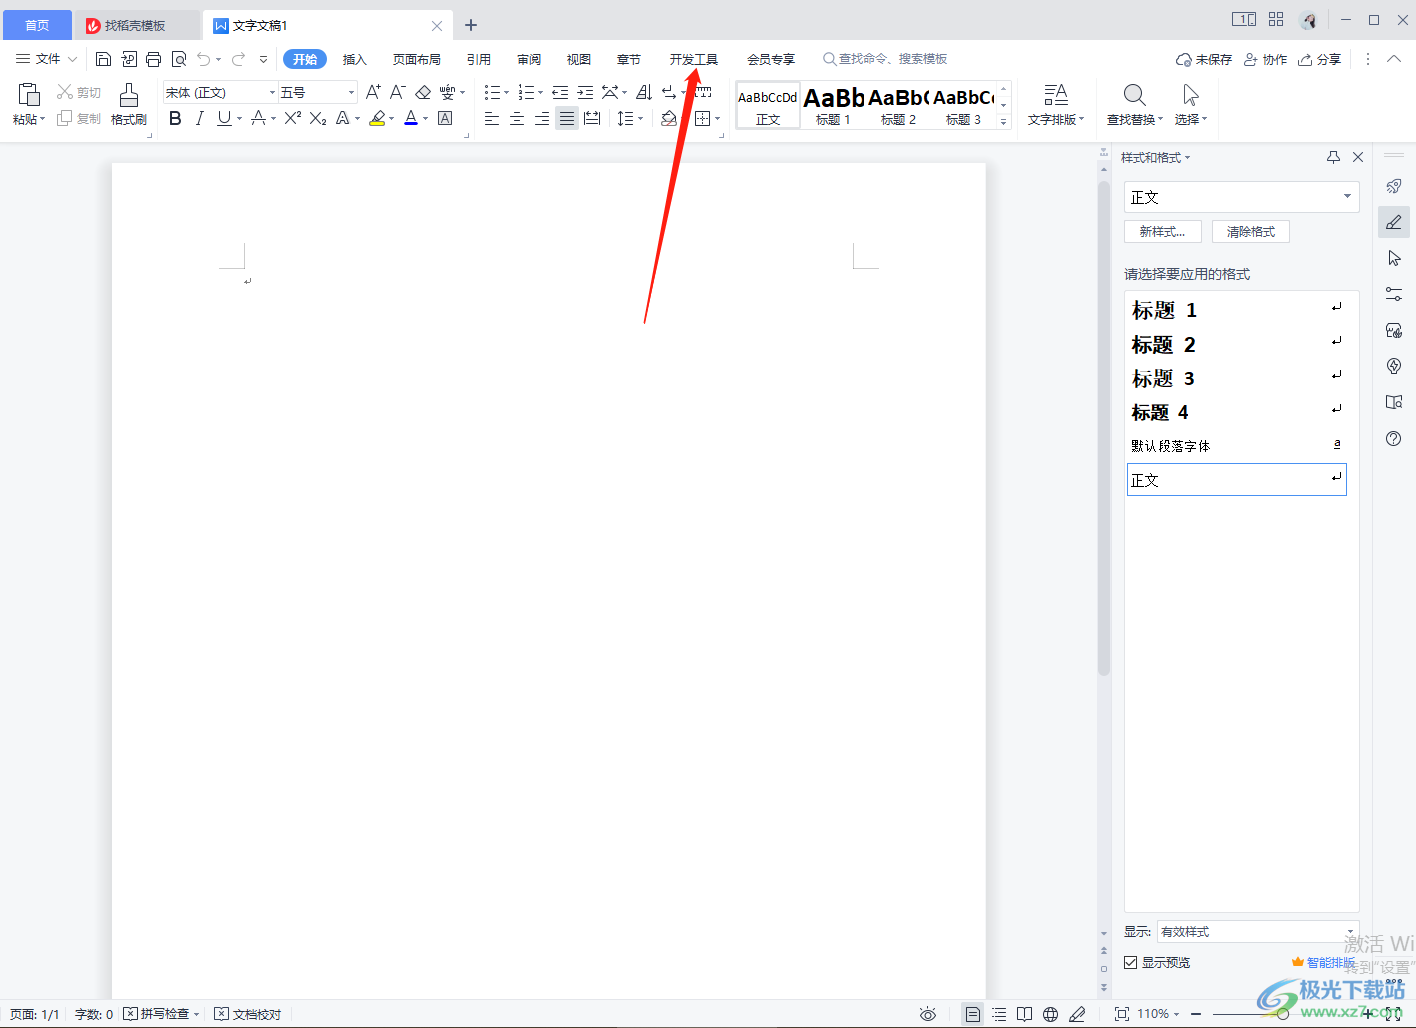The height and width of the screenshot is (1028, 1416).
Task: Switch to web layout globe icon
Action: coord(1050,1014)
